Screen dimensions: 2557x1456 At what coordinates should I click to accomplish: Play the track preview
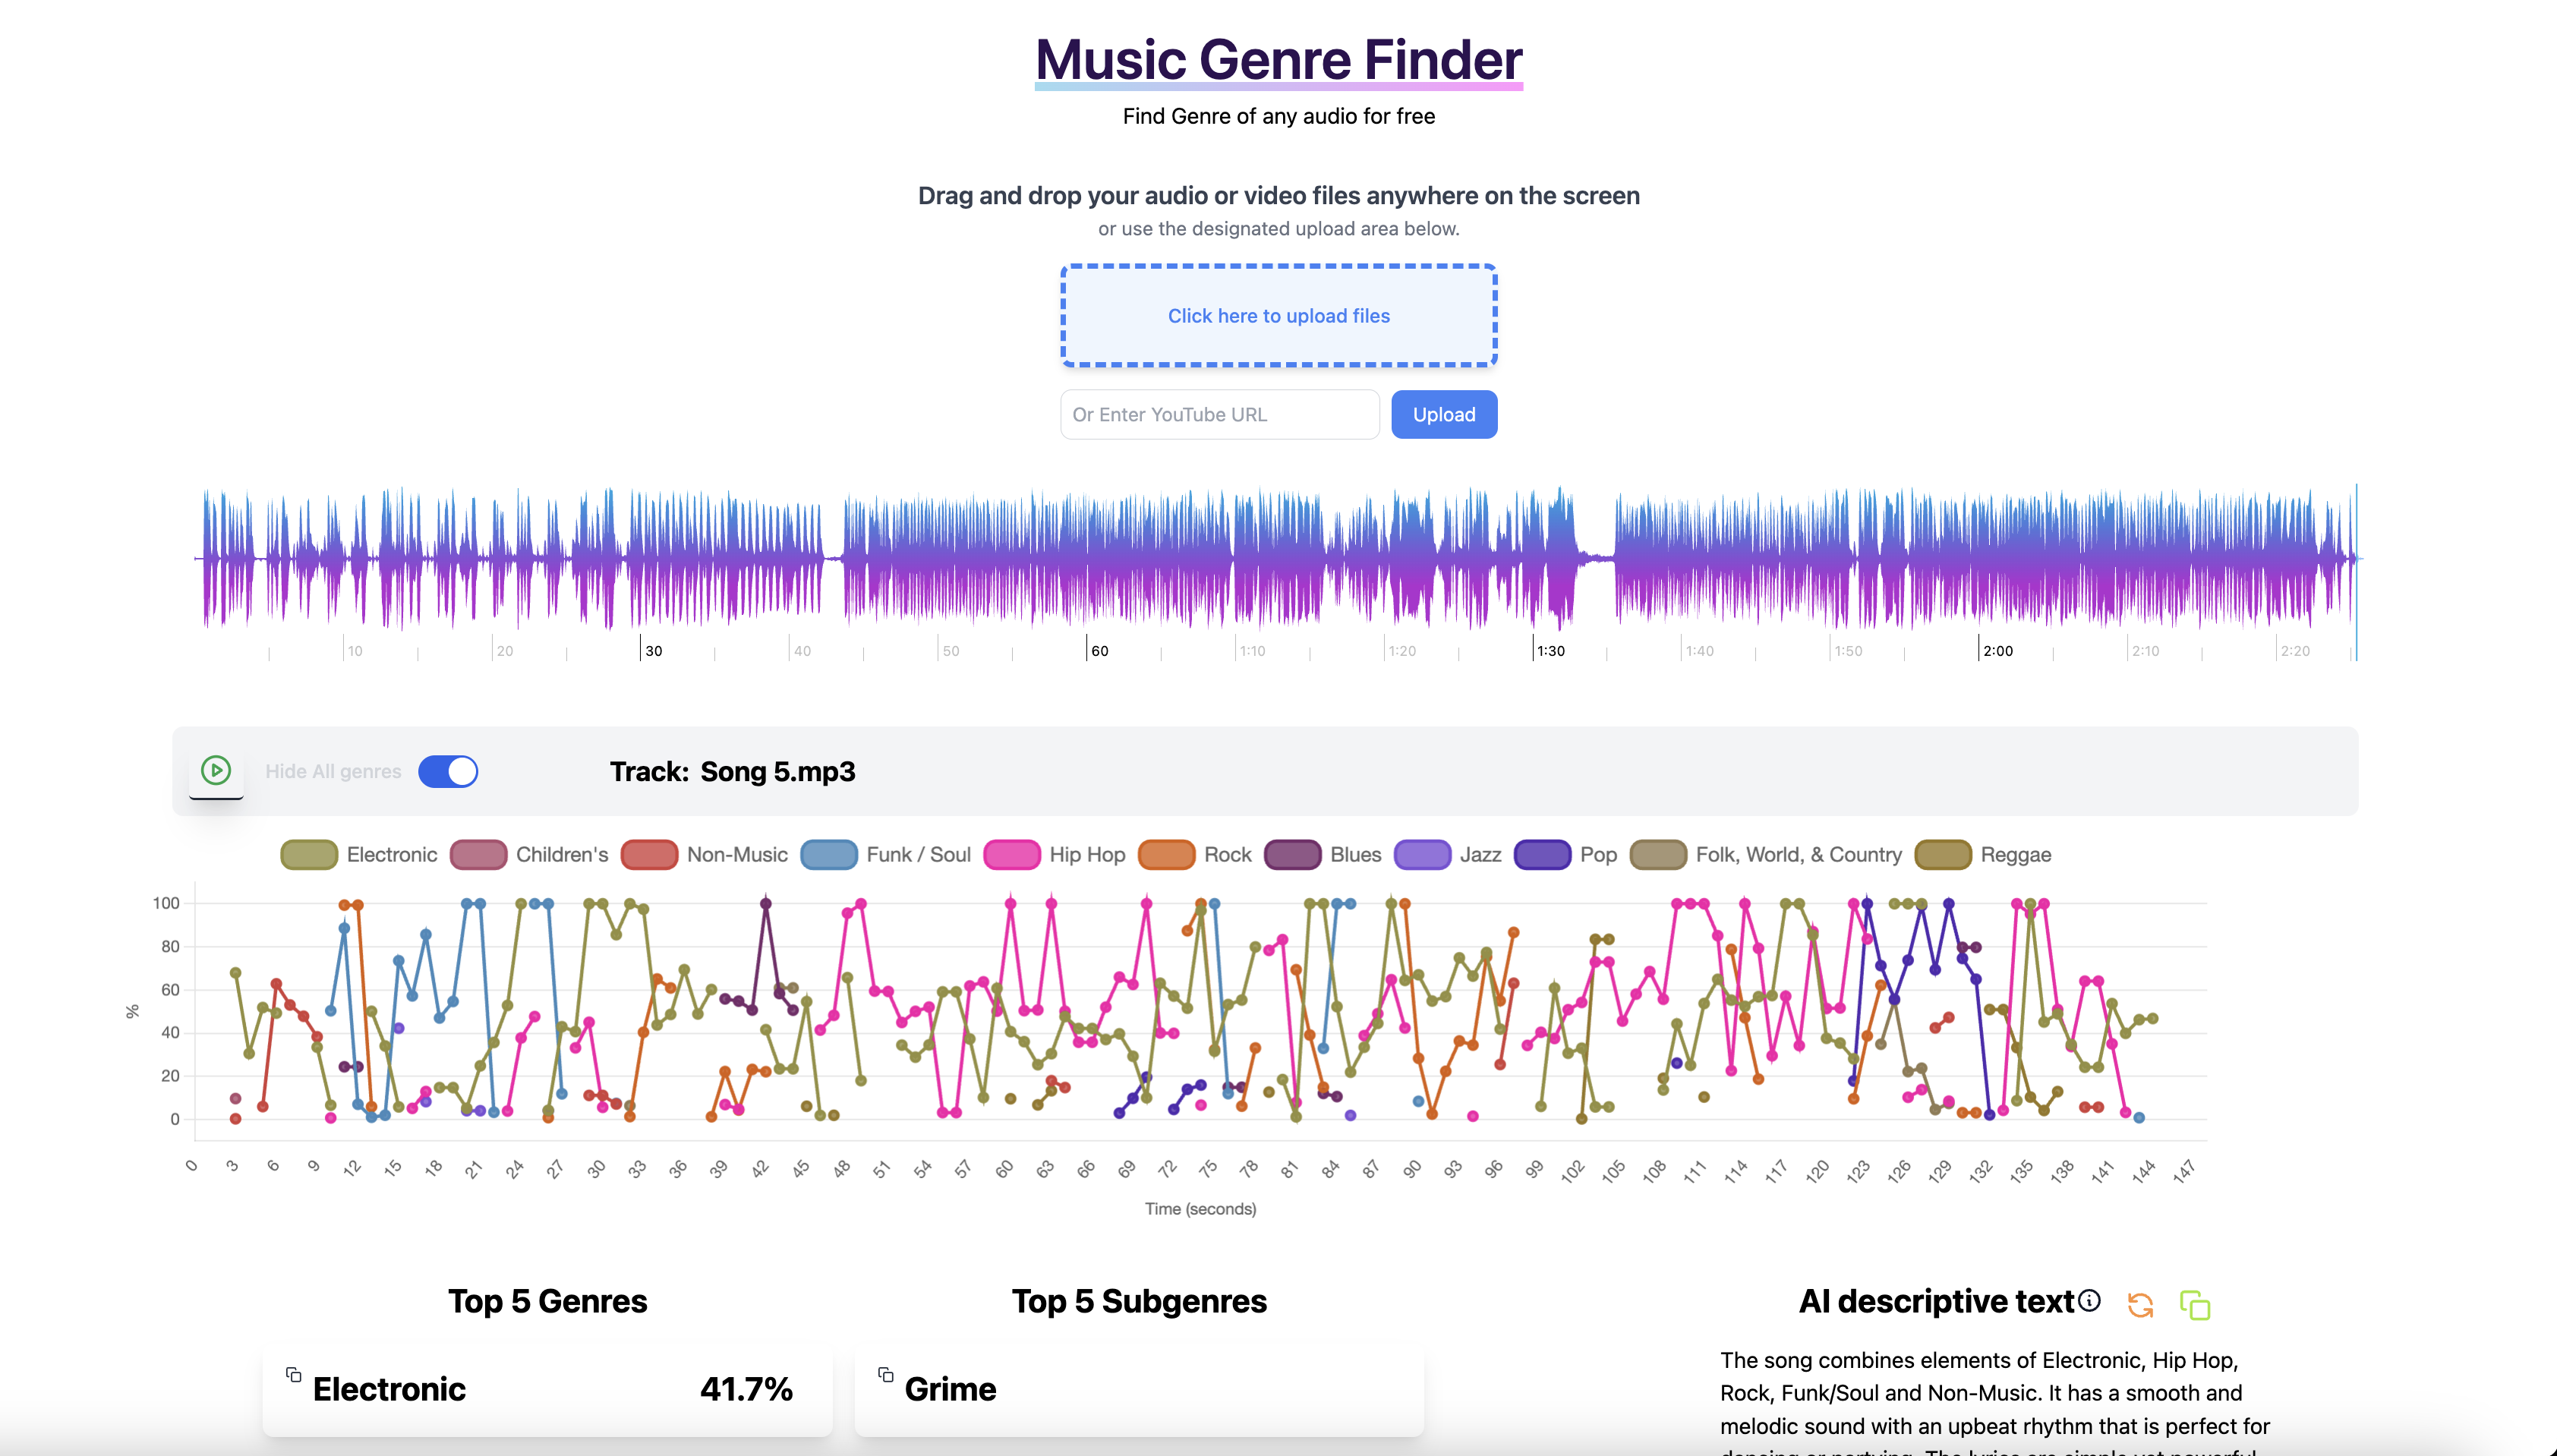click(216, 770)
